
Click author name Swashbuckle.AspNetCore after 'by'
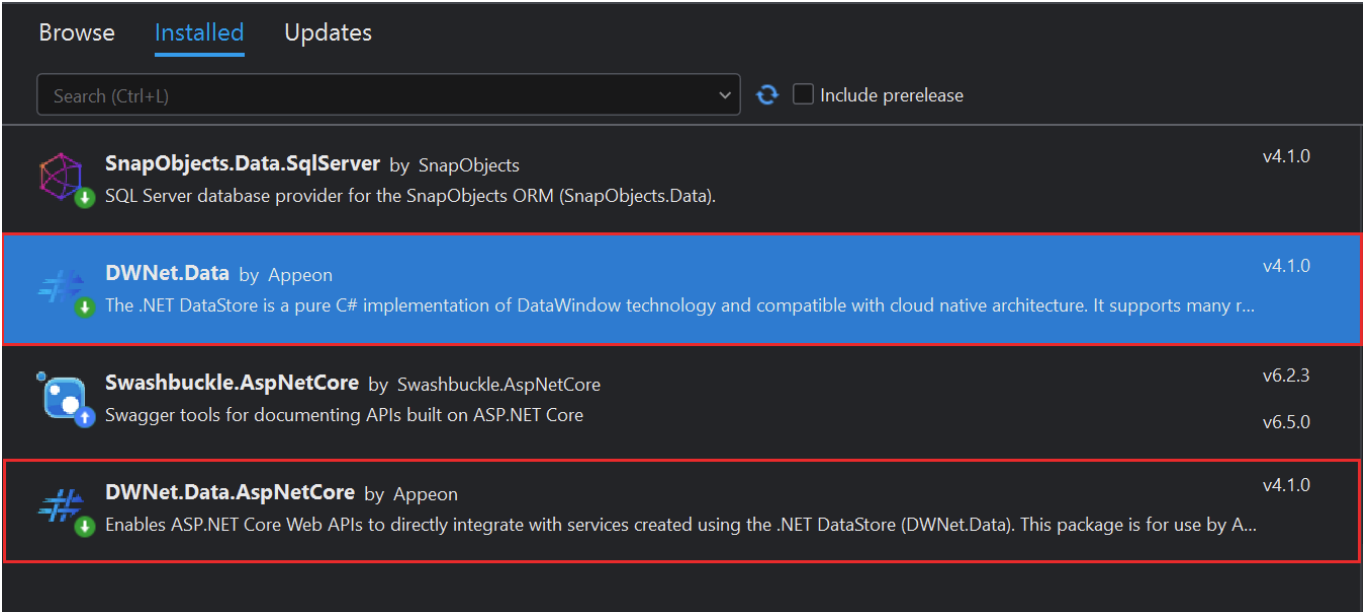coord(499,384)
